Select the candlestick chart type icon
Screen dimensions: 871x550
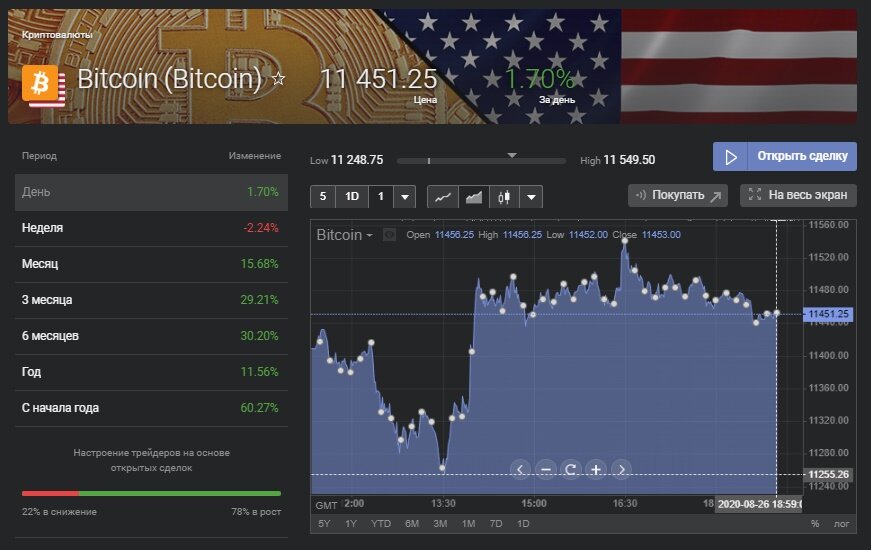point(504,197)
